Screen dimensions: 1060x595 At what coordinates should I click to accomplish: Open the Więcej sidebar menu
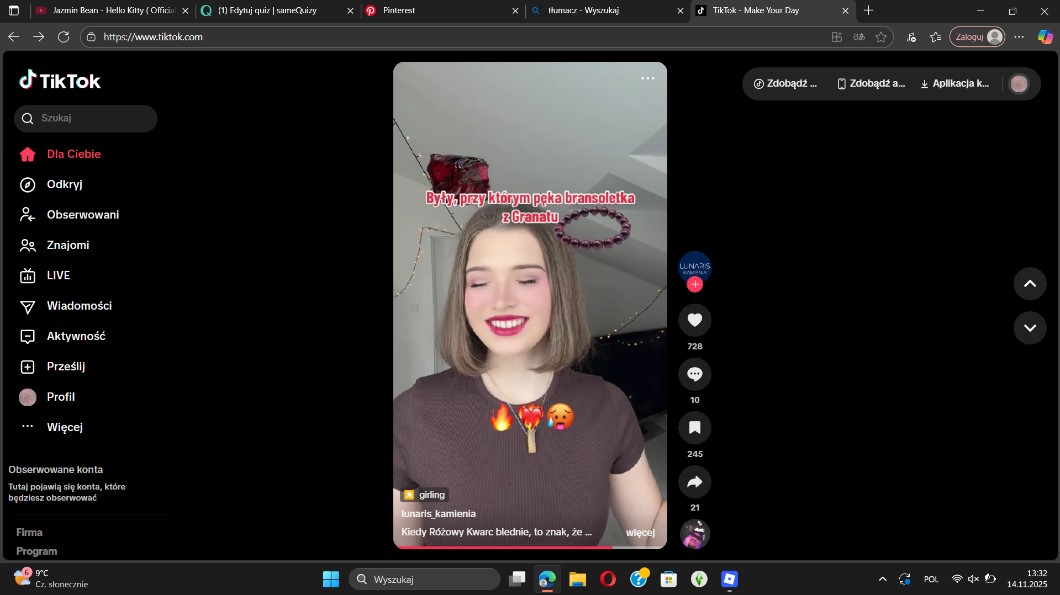(64, 427)
